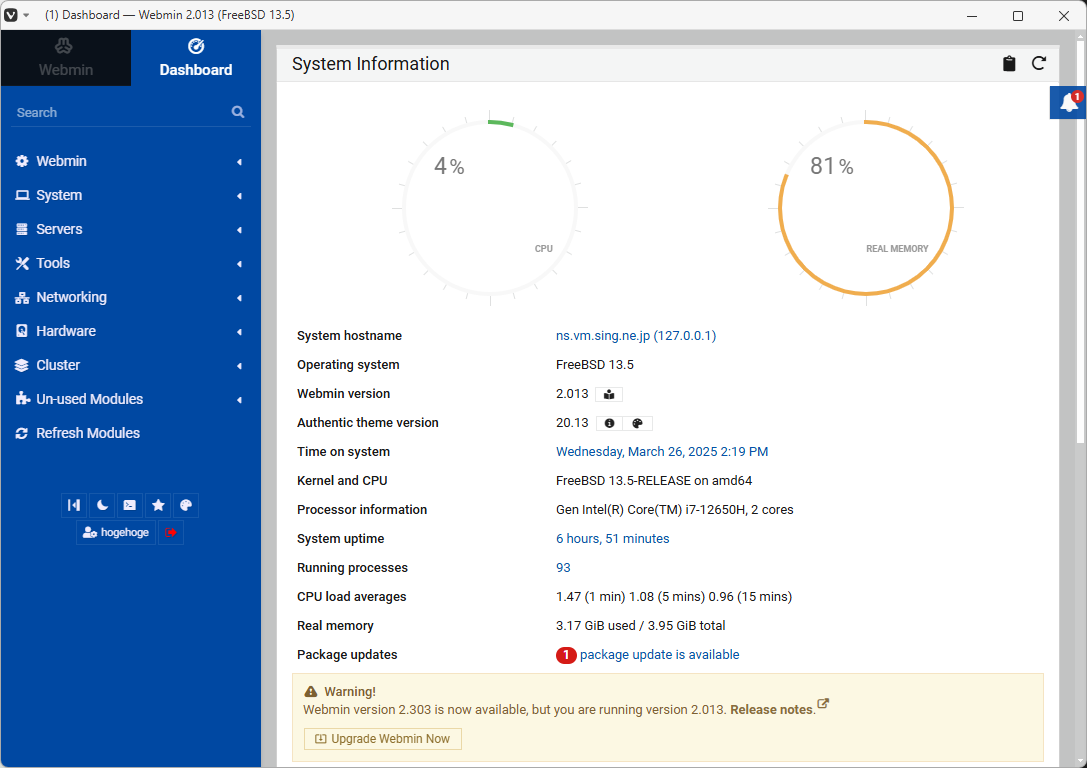Expand the Hardware menu arrow

tap(239, 332)
